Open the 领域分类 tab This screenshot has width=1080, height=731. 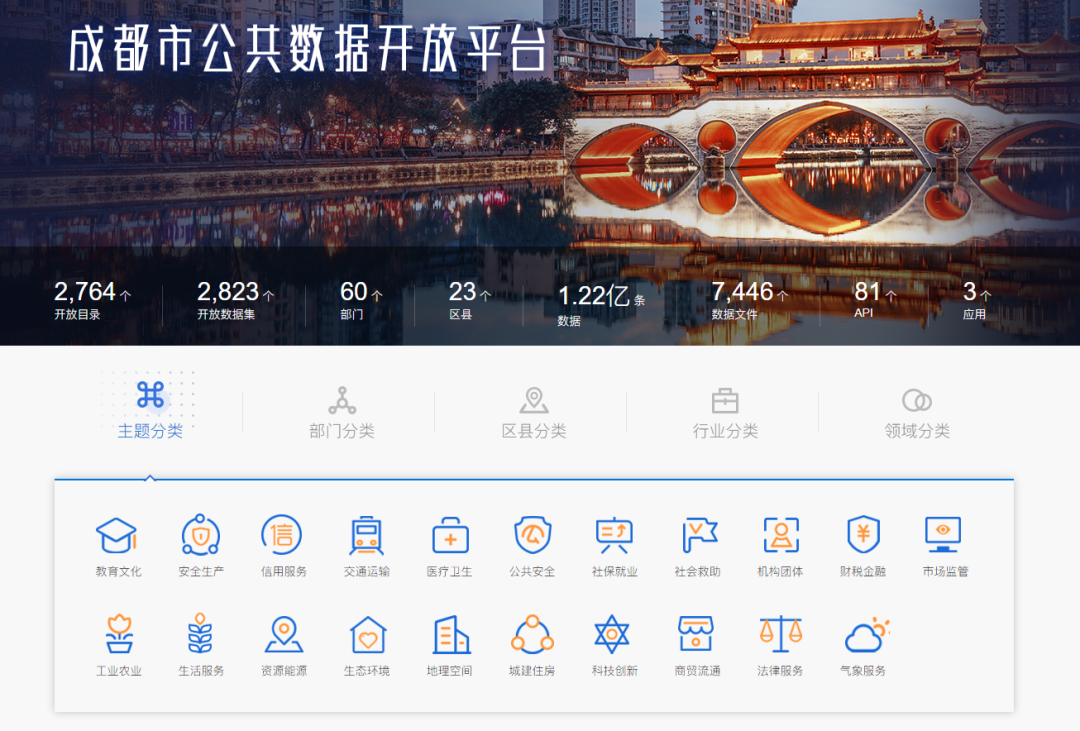[918, 410]
